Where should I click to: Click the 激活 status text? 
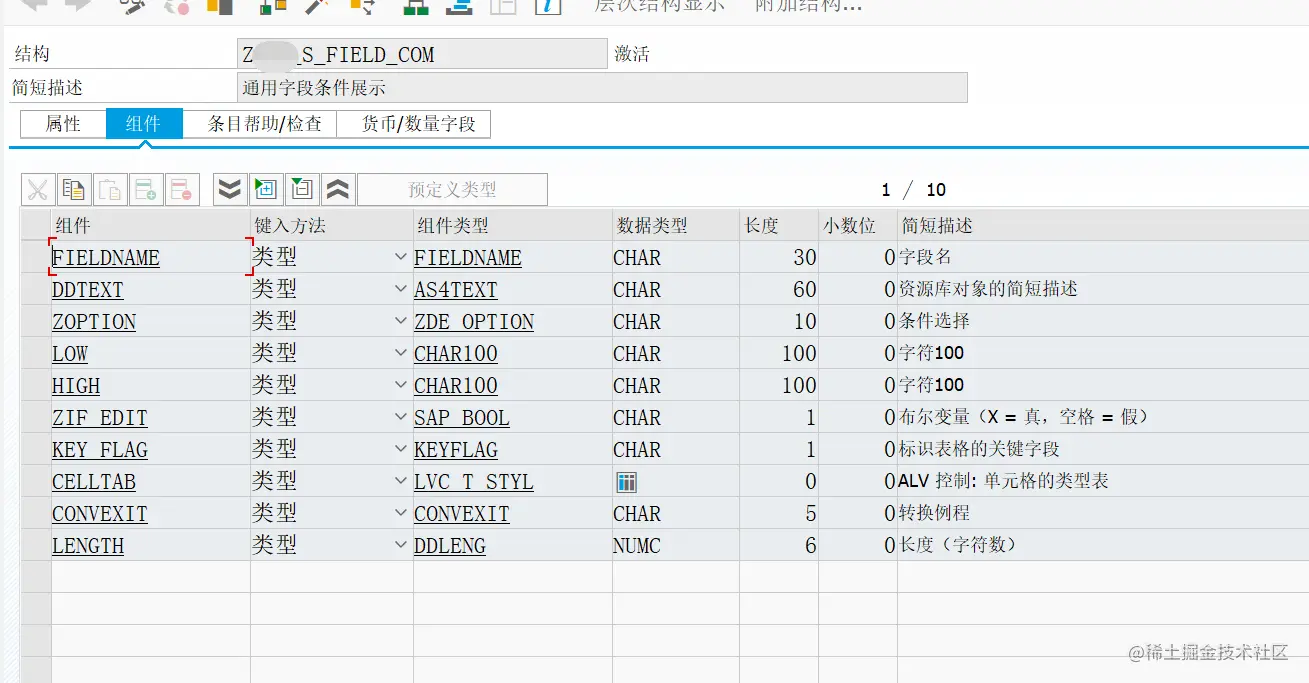coord(632,54)
